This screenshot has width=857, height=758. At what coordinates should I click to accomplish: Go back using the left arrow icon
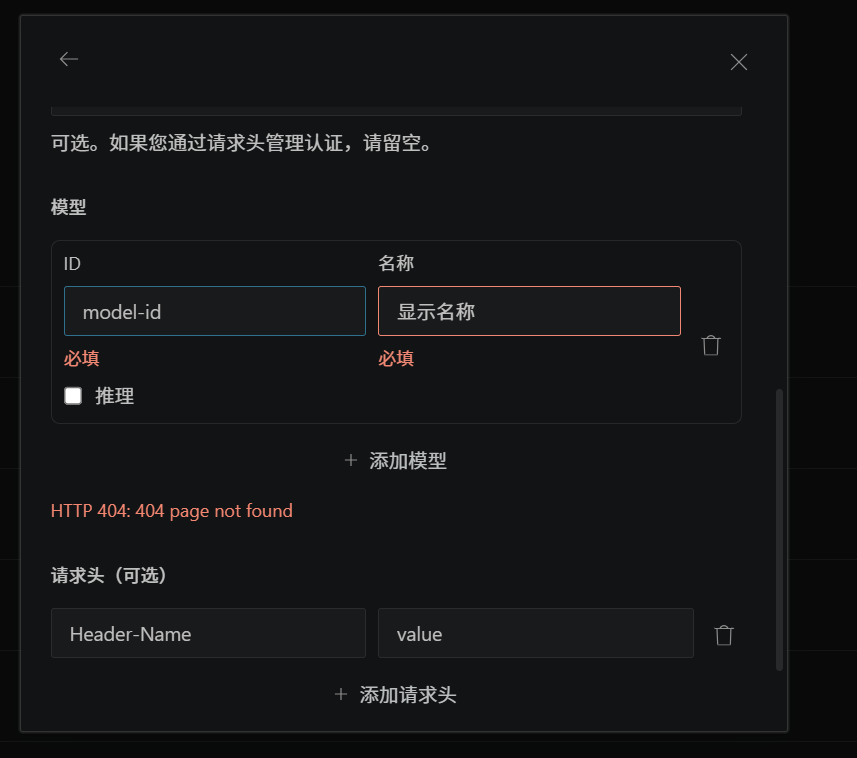(x=69, y=60)
